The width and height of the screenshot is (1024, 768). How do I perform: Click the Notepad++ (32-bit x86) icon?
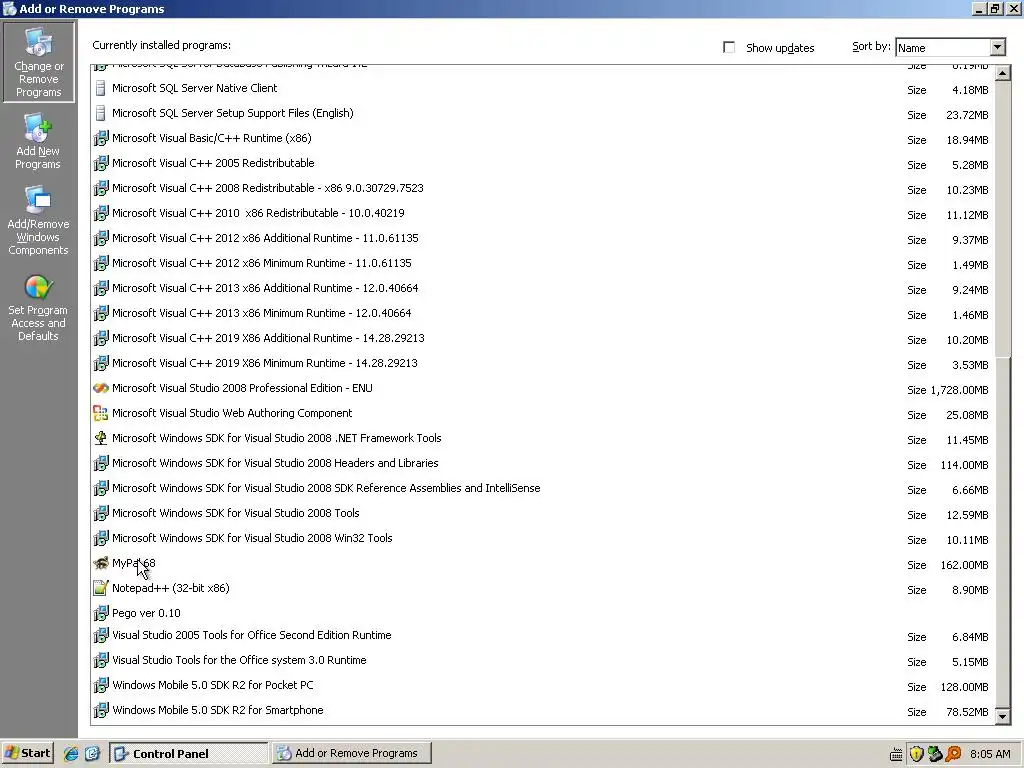pos(101,588)
